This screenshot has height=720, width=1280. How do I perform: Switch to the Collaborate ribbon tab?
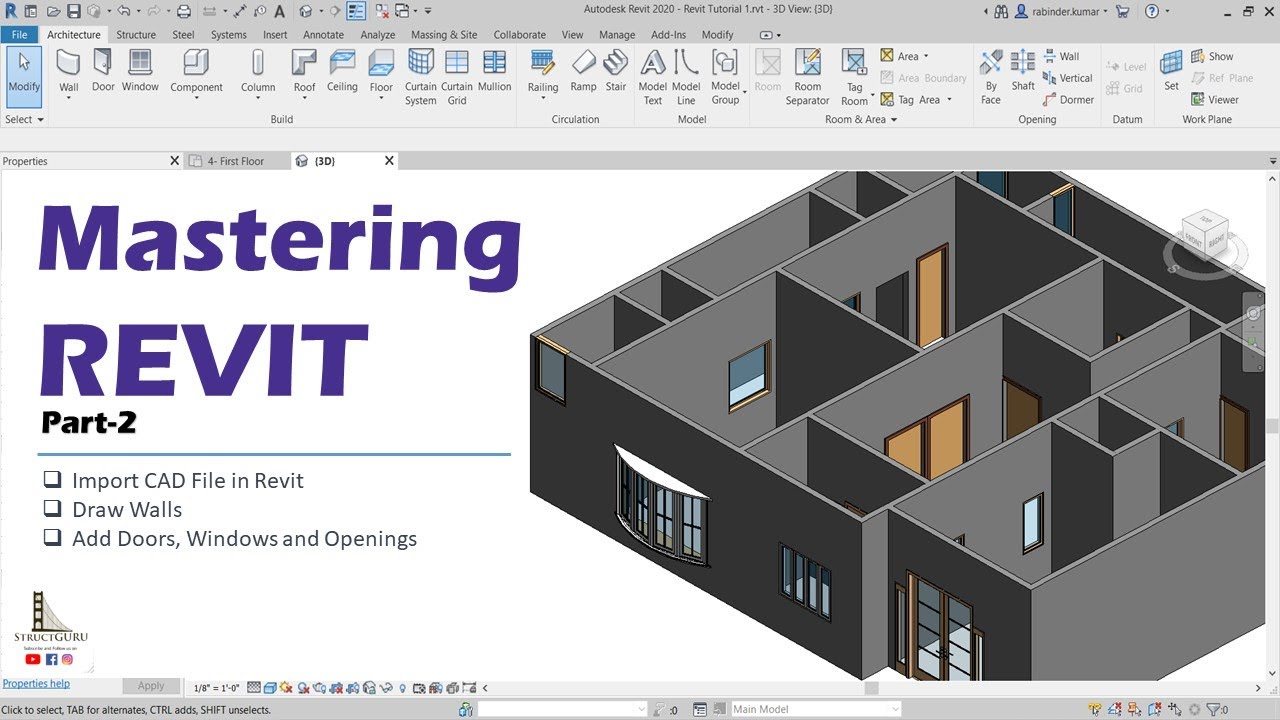[520, 34]
